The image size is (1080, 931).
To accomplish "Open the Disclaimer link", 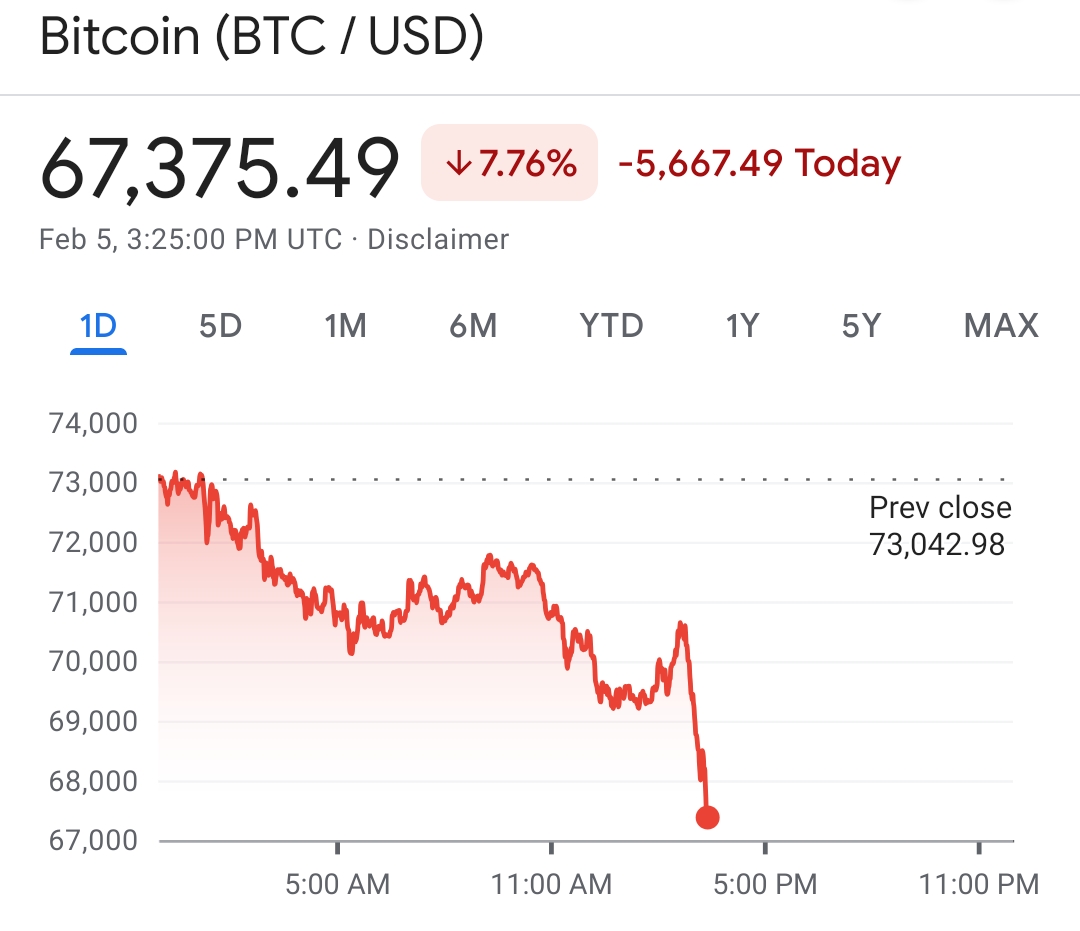I will tap(438, 240).
